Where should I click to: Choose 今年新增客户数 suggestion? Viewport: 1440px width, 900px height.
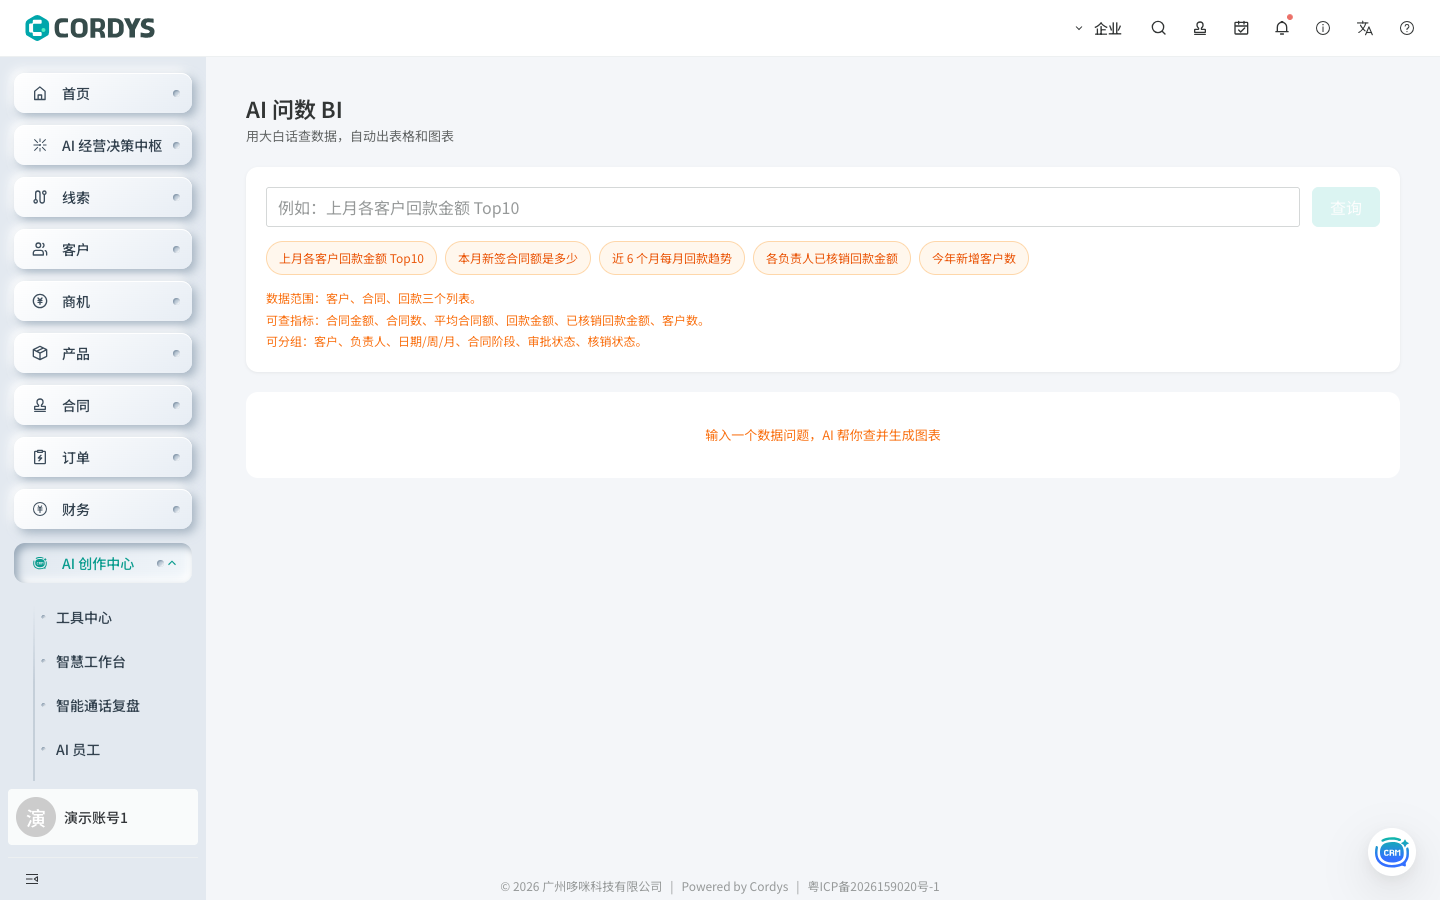(x=974, y=258)
